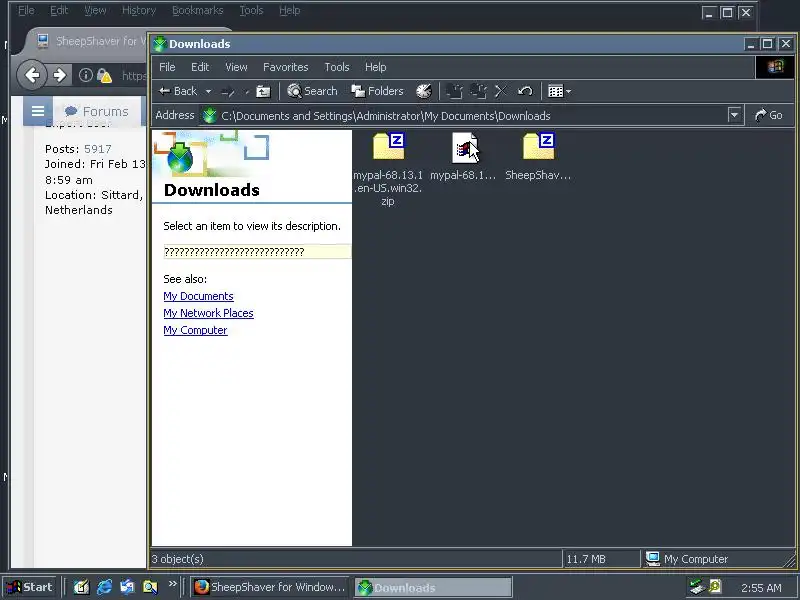Click the Forward arrow in Explorer toolbar
This screenshot has height=600, width=800.
tap(228, 92)
